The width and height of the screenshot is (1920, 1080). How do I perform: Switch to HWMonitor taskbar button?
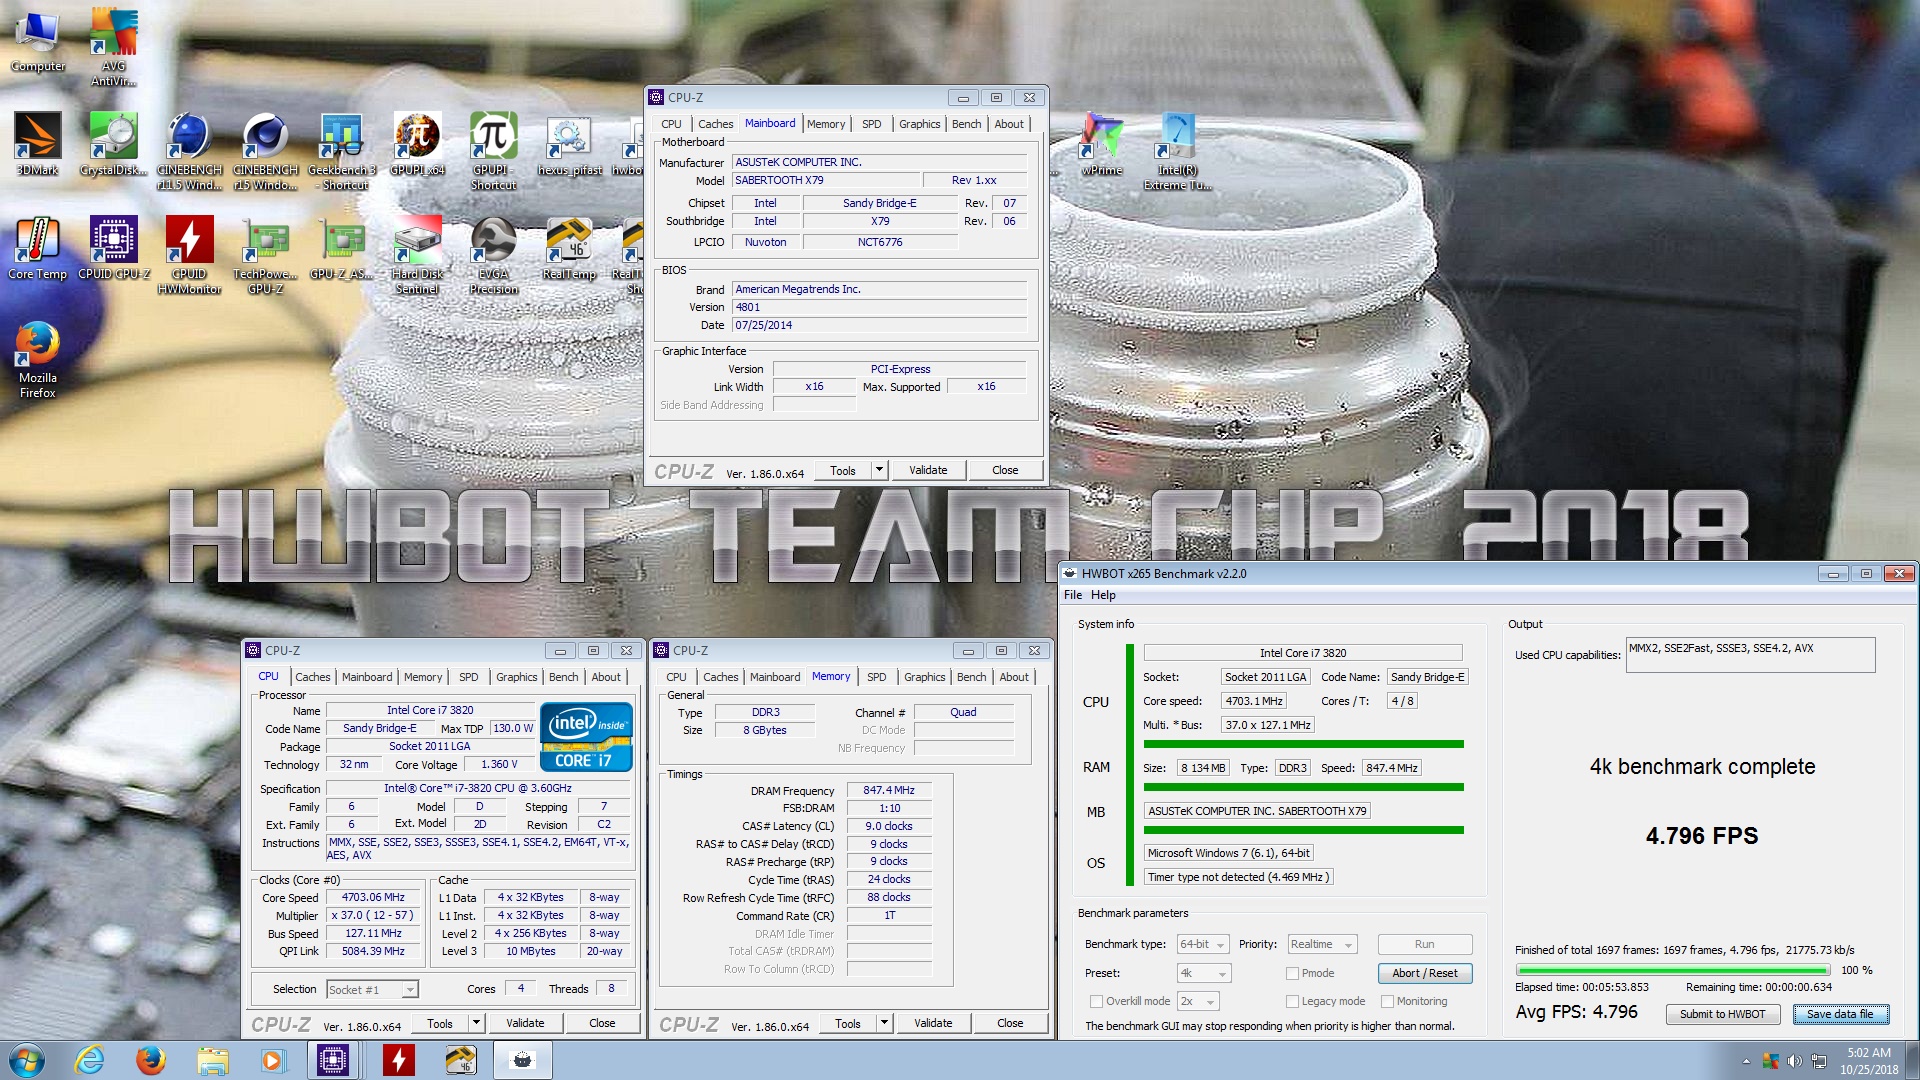pos(398,1060)
